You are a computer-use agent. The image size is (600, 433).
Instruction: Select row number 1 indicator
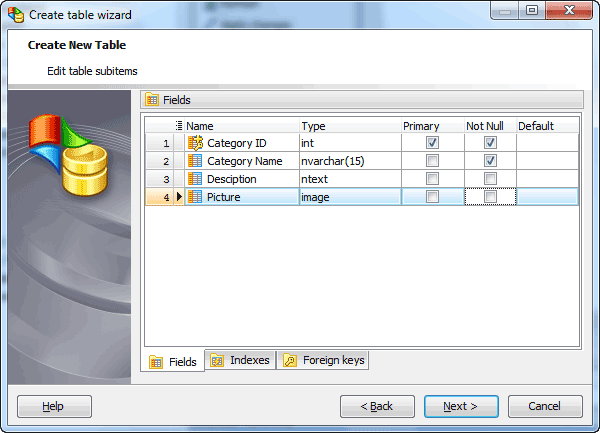160,143
